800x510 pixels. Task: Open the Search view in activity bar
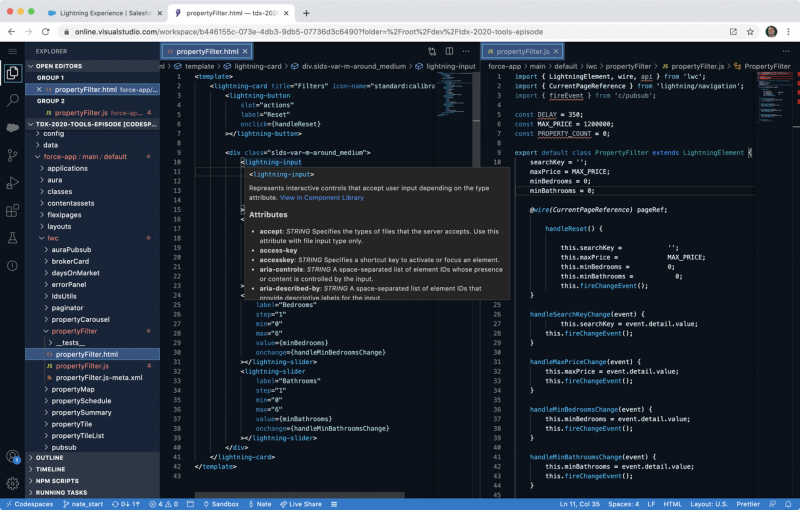pos(12,100)
